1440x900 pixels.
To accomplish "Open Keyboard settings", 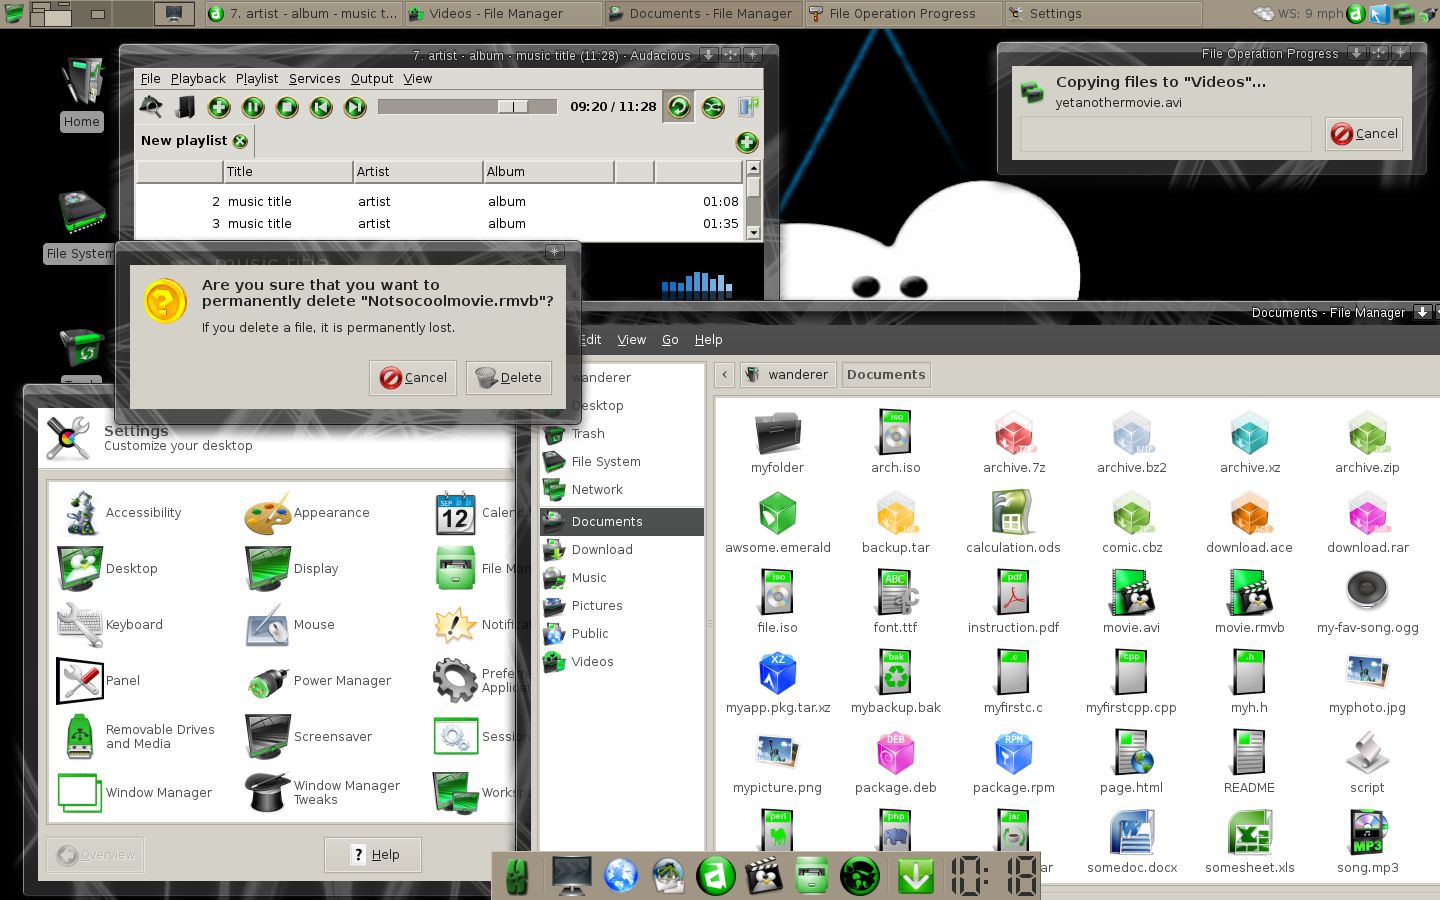I will (110, 625).
